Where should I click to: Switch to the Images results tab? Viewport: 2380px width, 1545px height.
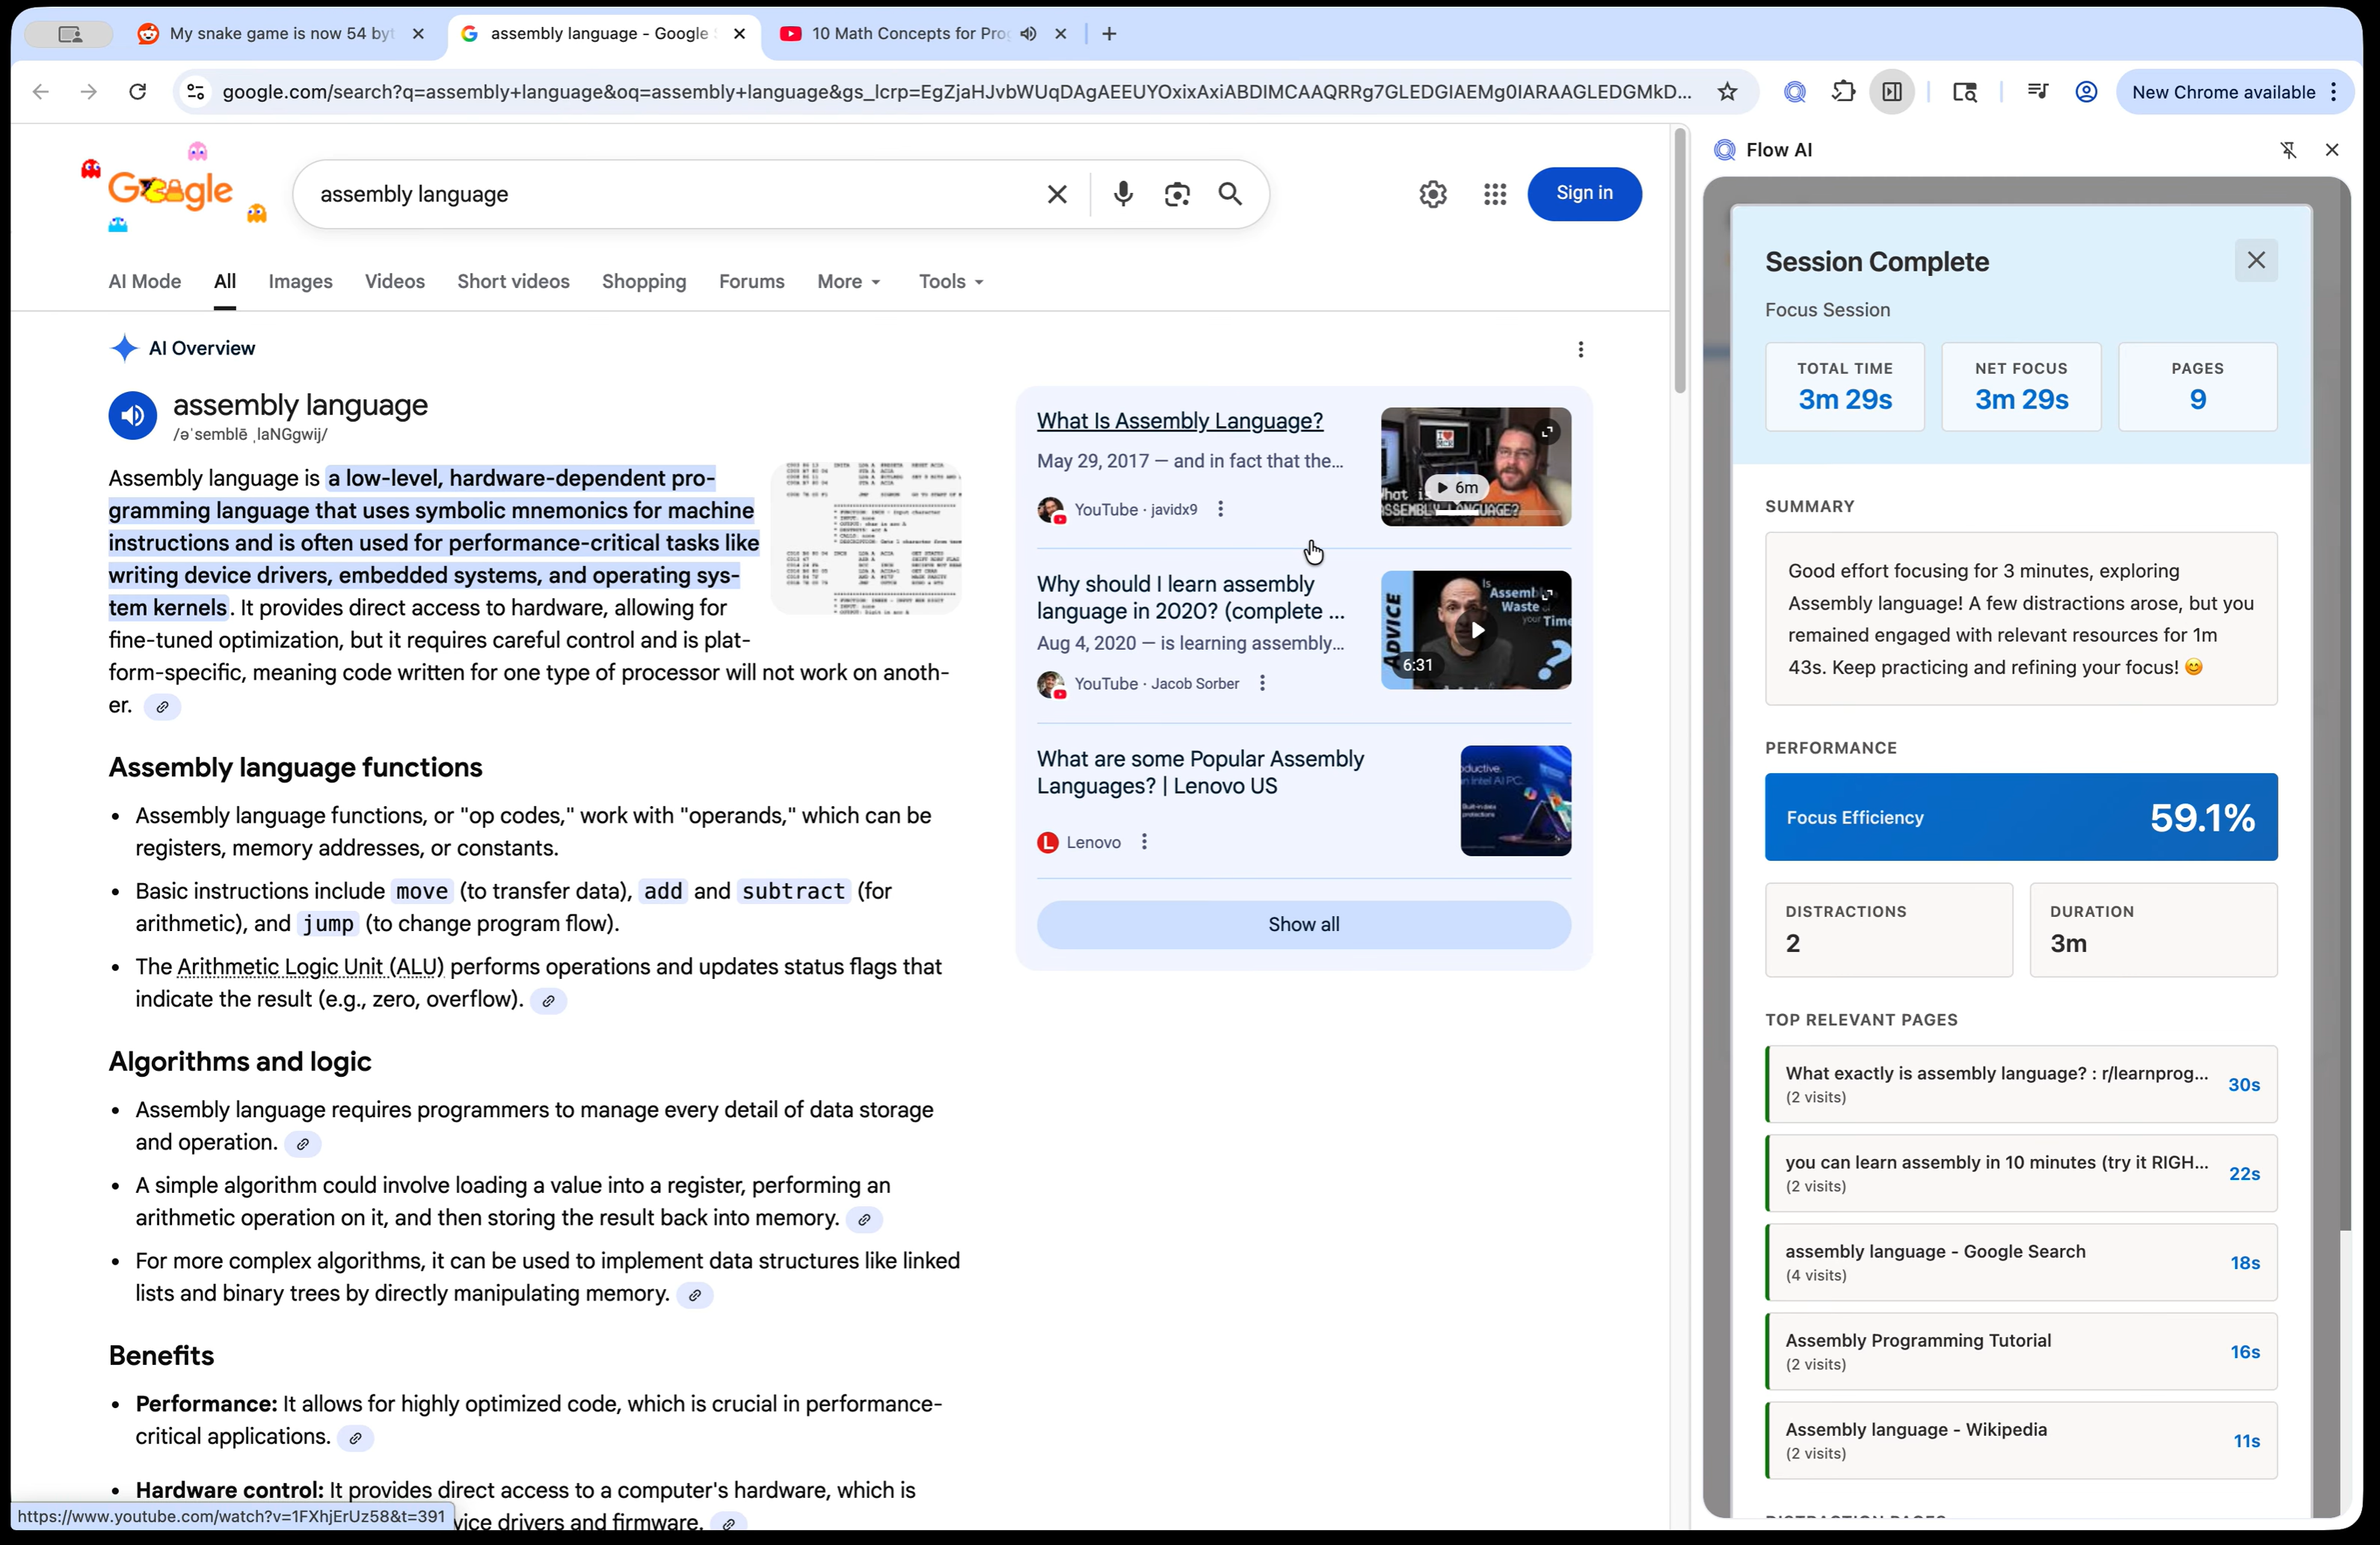click(300, 282)
